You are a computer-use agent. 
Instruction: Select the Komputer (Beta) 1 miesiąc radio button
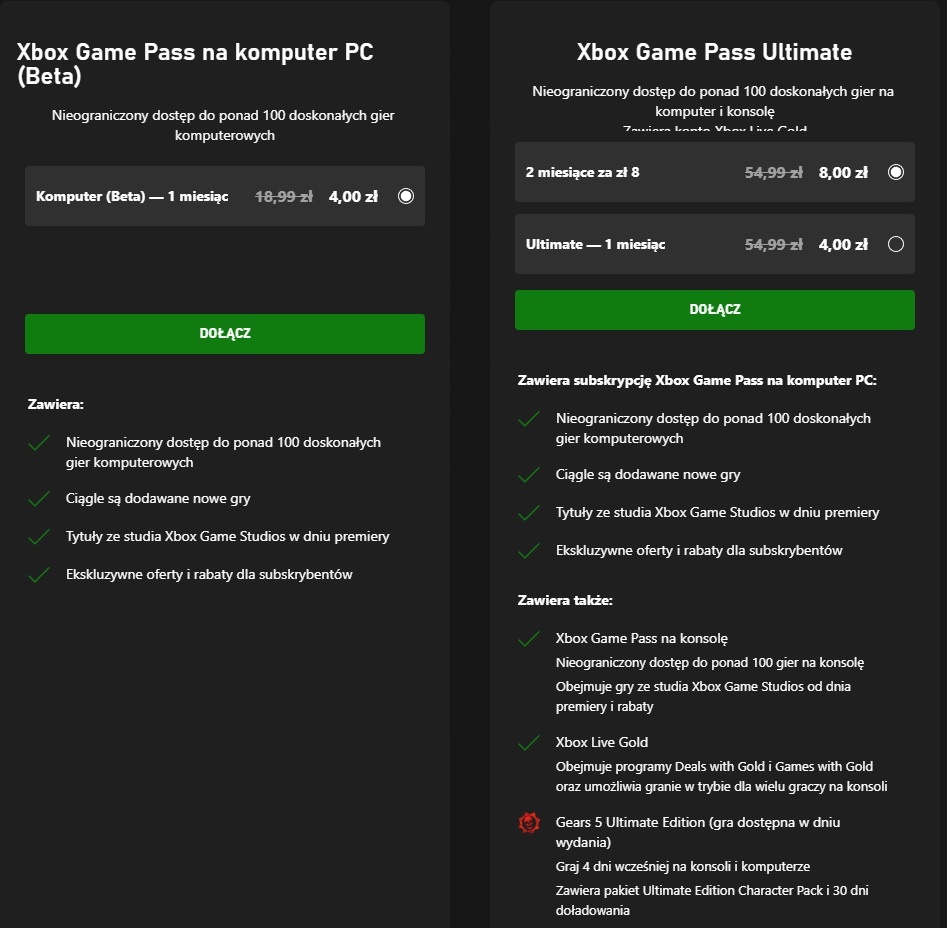[x=406, y=196]
